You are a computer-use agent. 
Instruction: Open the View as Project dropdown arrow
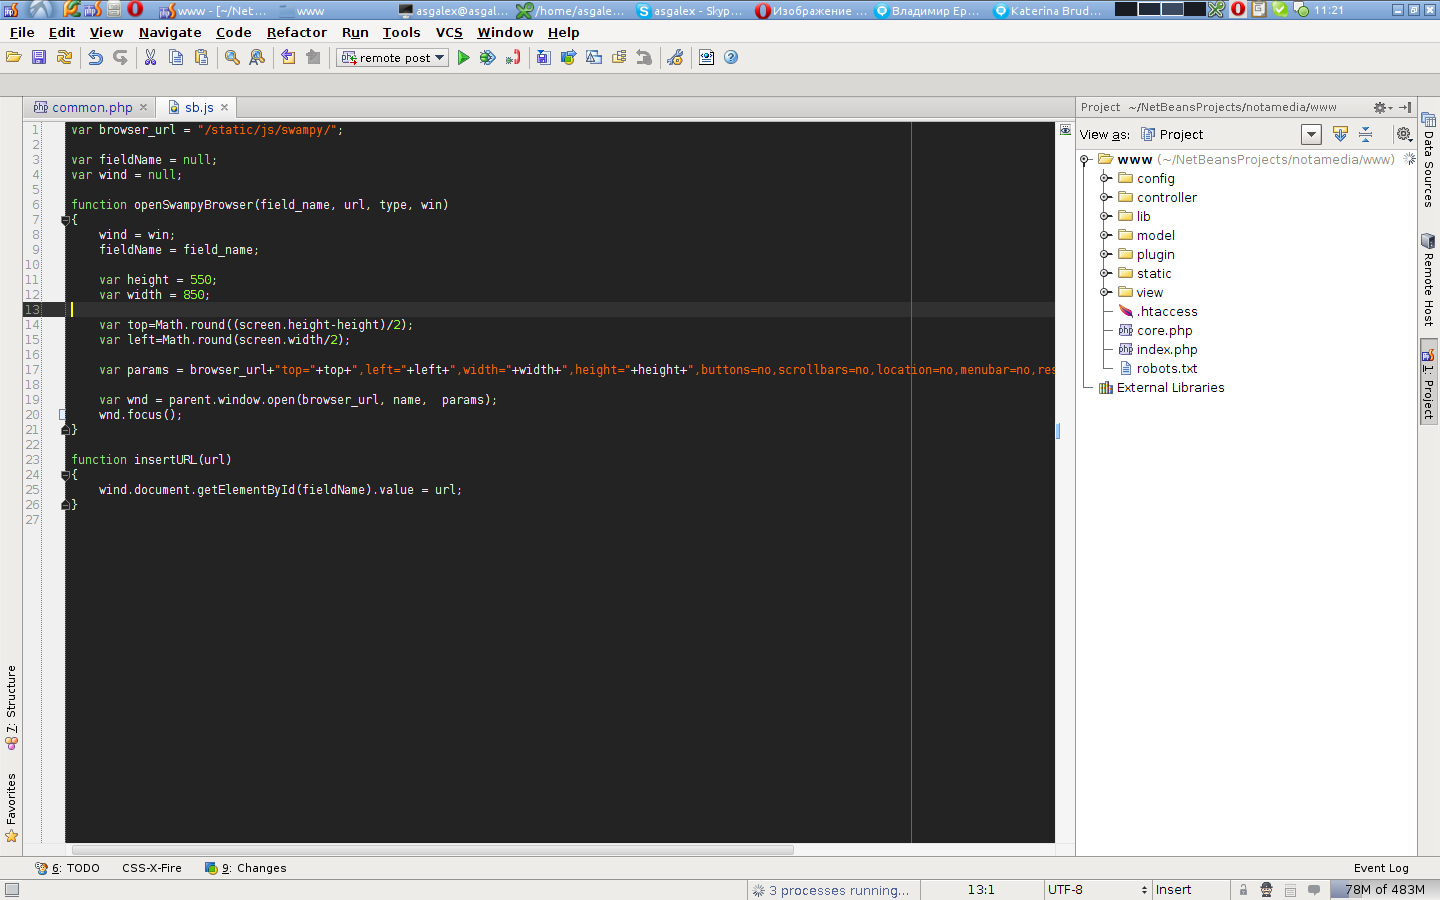point(1311,134)
